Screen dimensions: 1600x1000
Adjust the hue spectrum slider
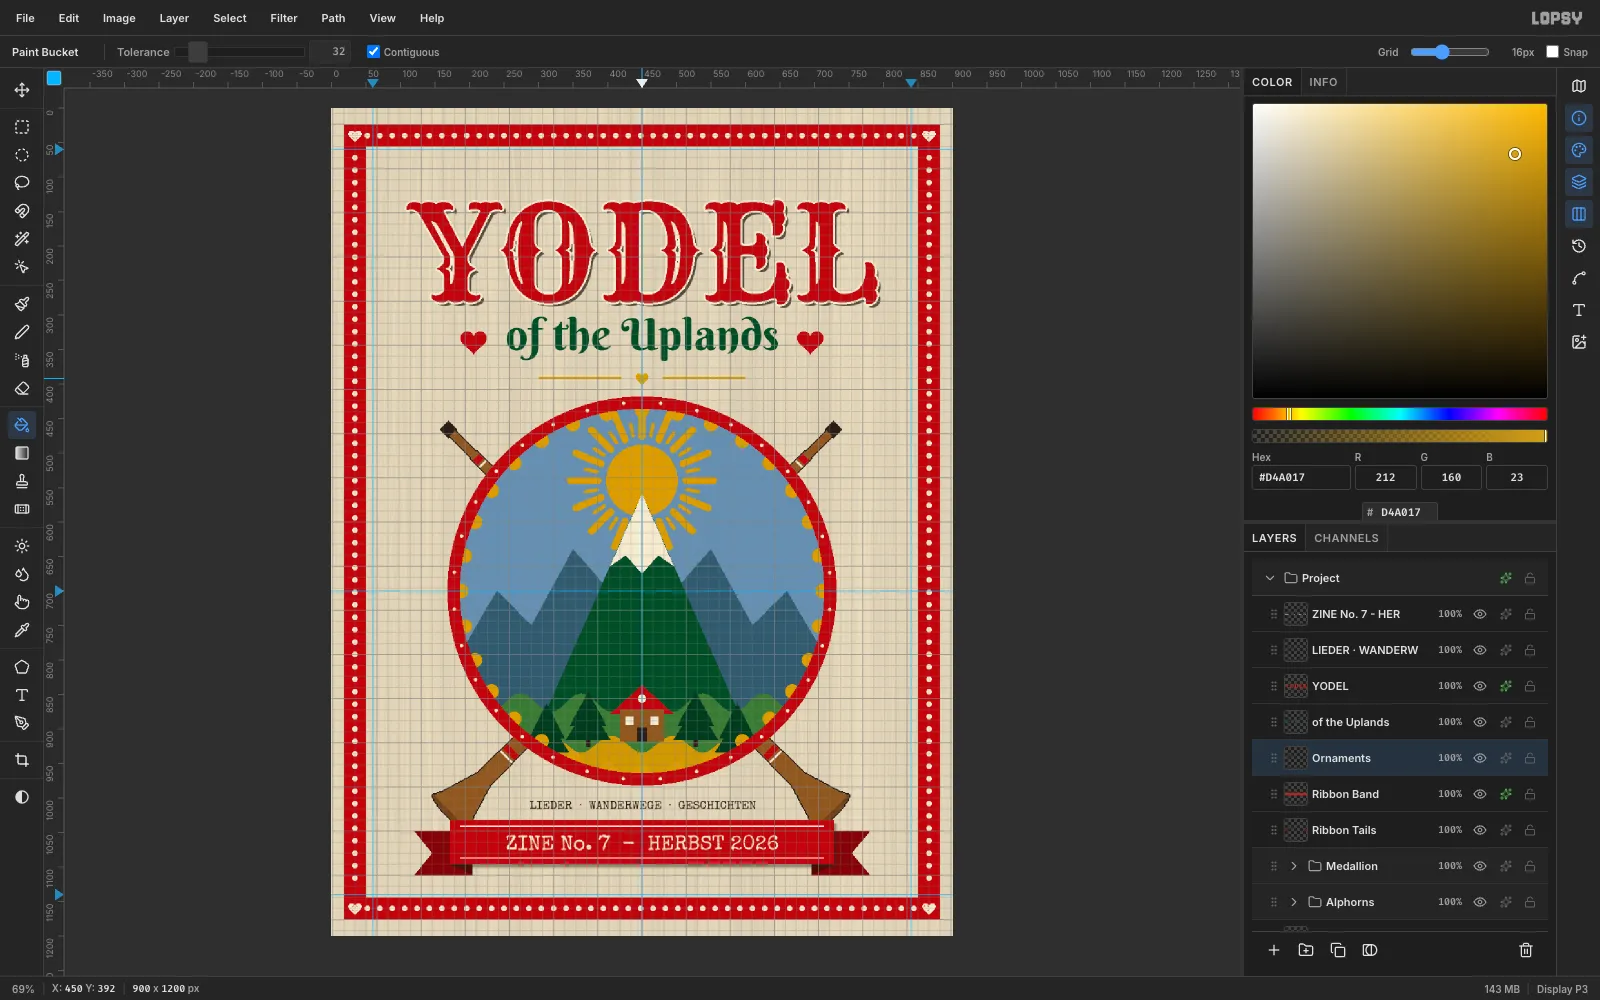[1400, 414]
